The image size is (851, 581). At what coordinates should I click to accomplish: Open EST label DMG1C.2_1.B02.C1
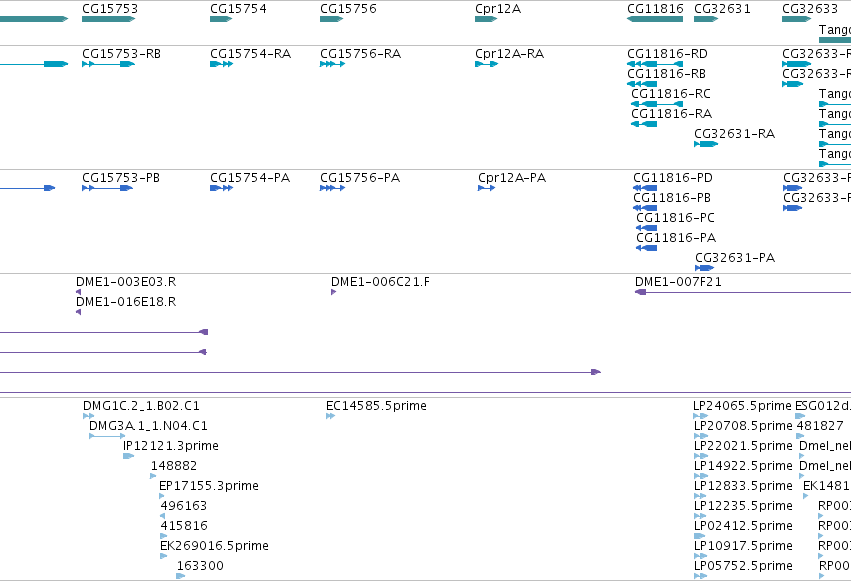point(141,406)
